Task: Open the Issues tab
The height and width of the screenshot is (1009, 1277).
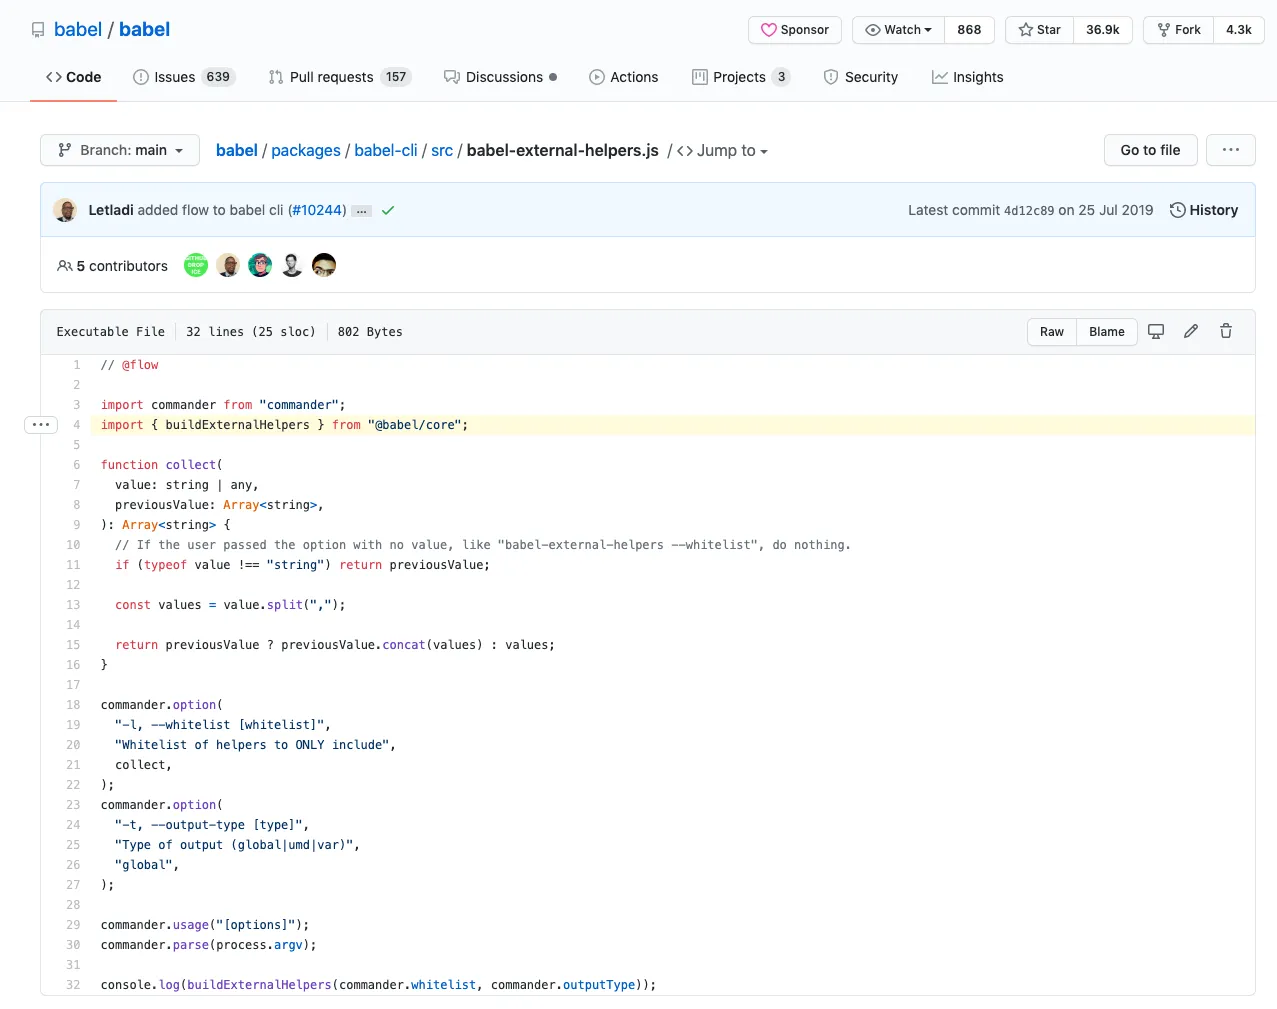Action: [x=184, y=77]
